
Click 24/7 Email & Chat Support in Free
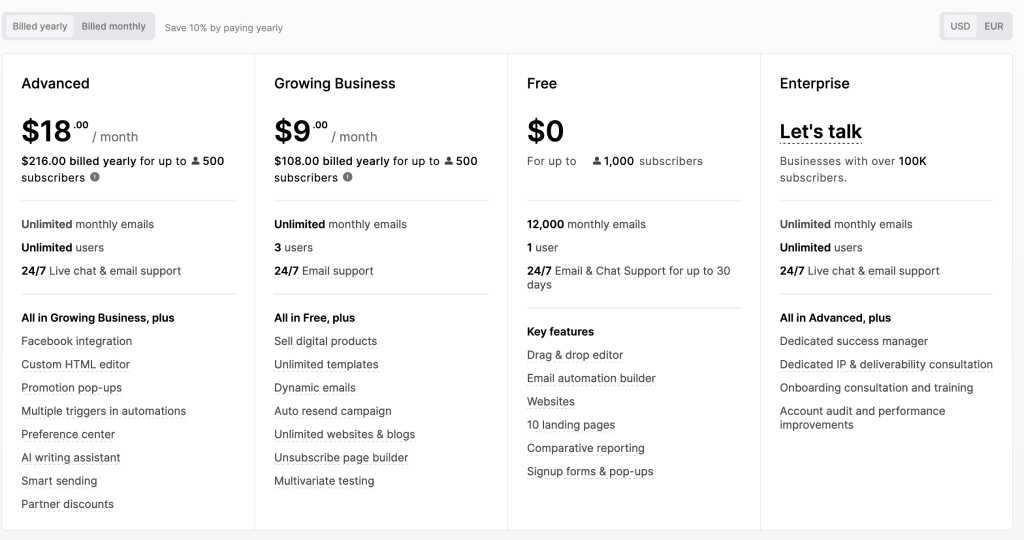628,278
